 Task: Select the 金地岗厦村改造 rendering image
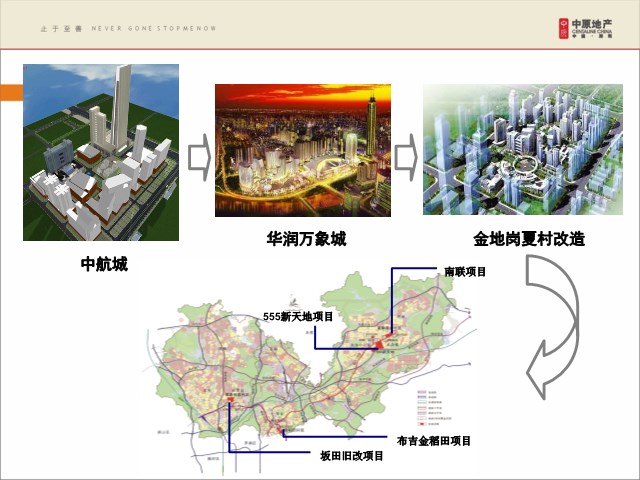(x=523, y=149)
